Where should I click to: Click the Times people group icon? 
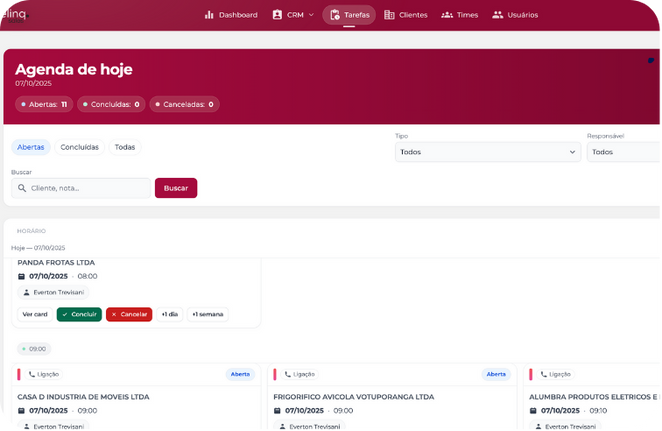point(447,15)
